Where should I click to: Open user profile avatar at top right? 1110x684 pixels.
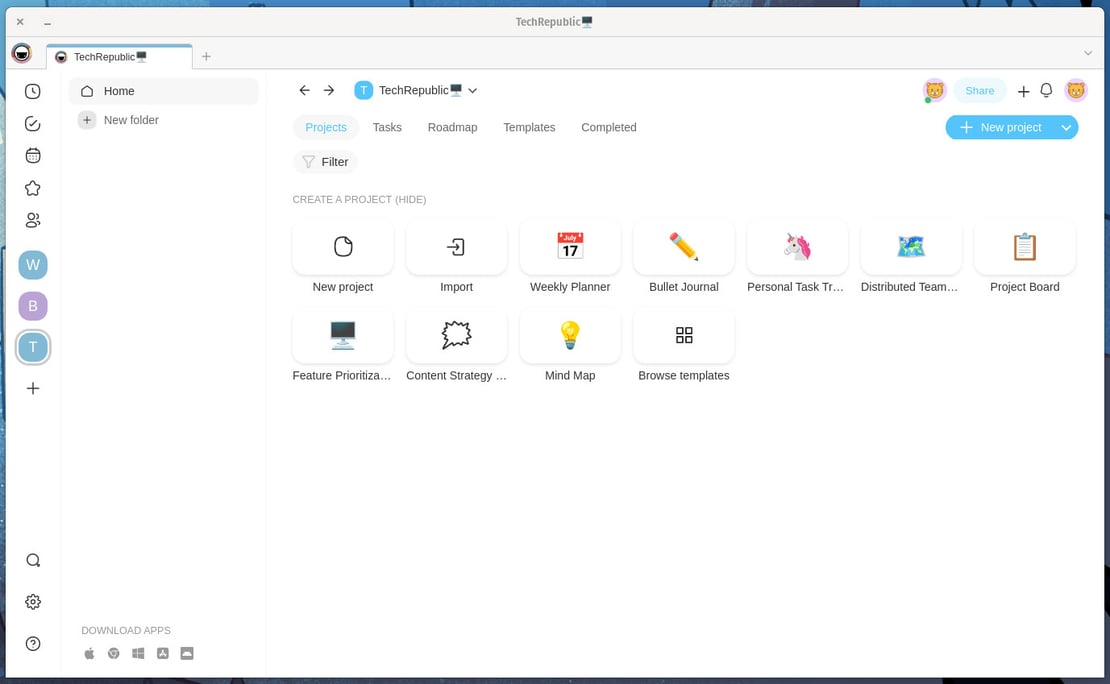click(x=1076, y=90)
